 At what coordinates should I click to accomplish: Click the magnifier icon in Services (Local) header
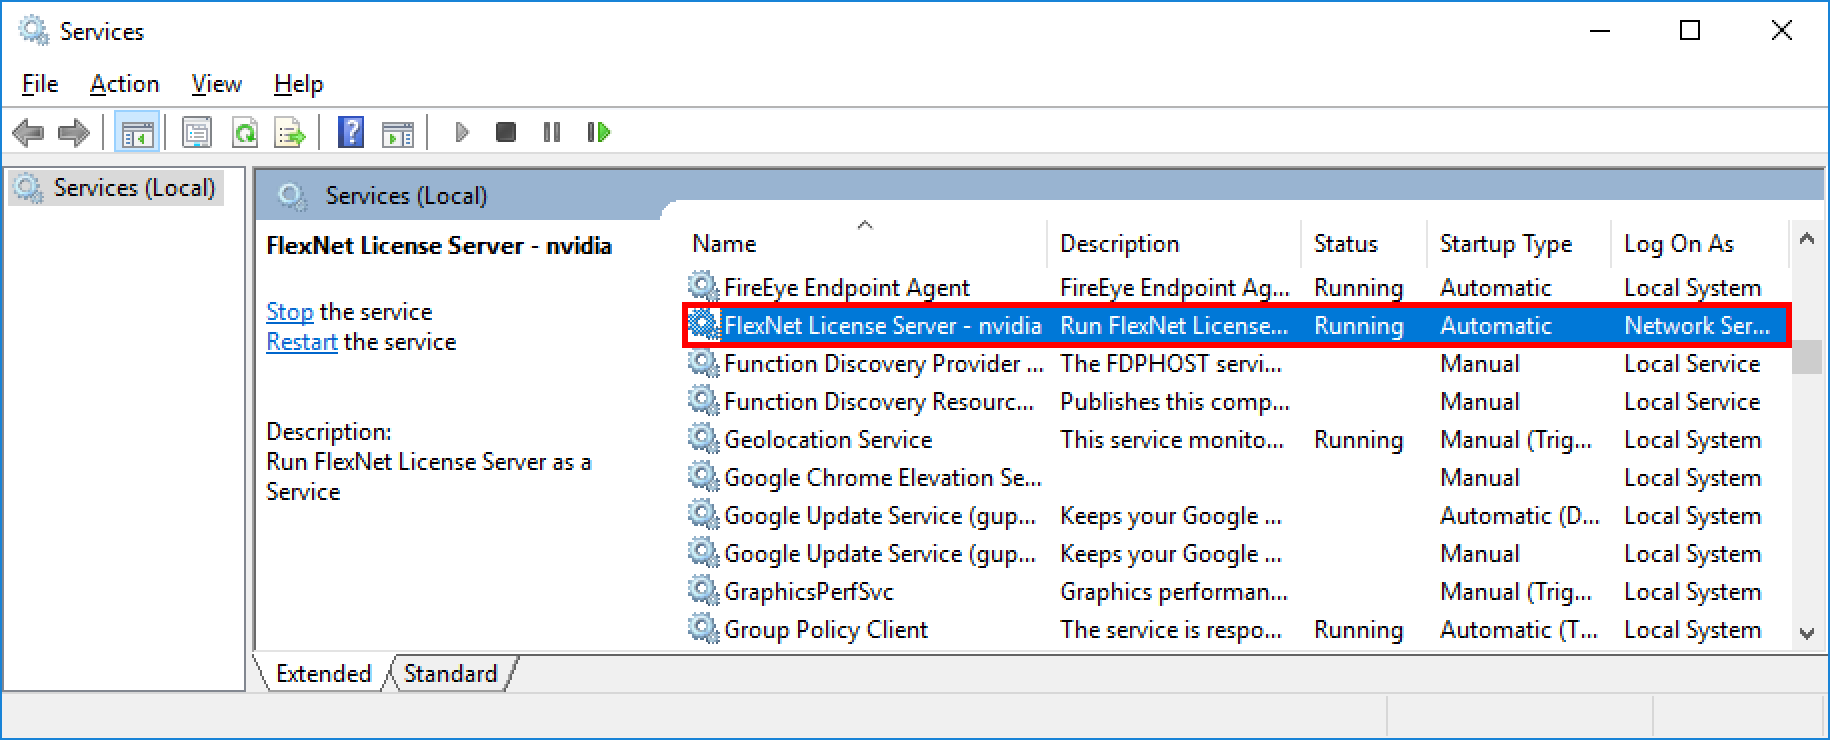coord(292,196)
